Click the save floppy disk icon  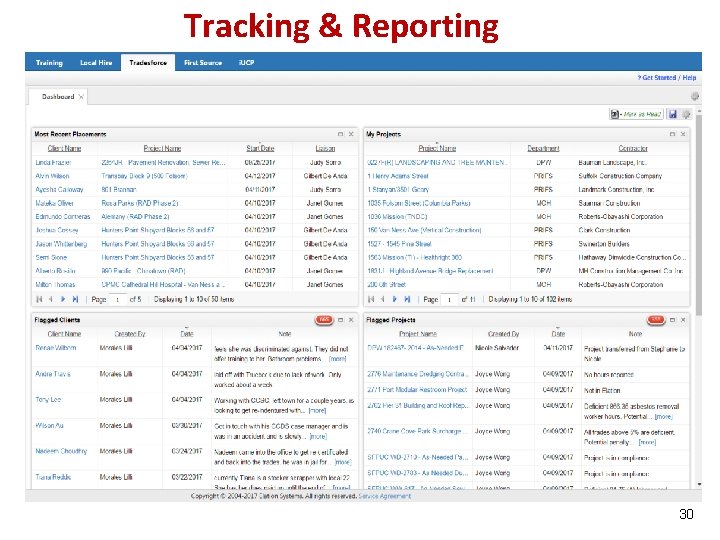coord(673,114)
